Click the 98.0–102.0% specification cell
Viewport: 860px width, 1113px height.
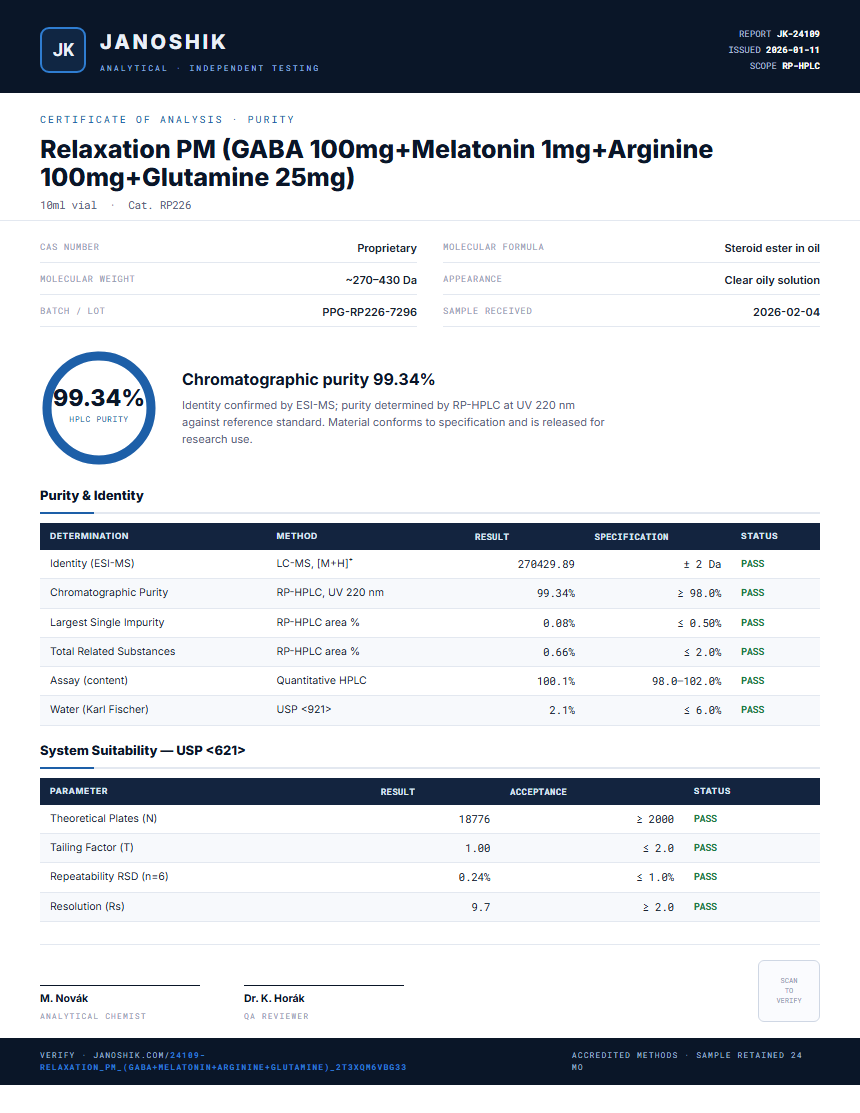tap(686, 681)
